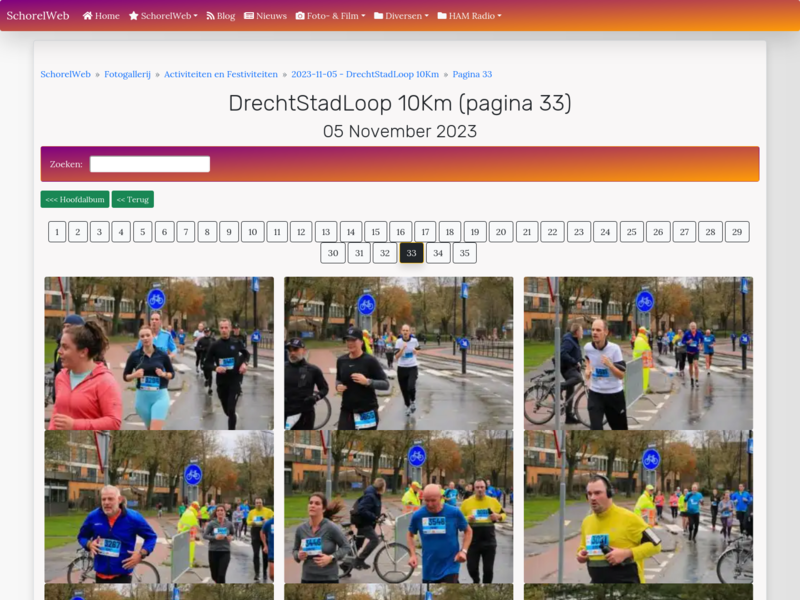The width and height of the screenshot is (800, 600).
Task: Follow the 2023-11-05 DrechtStadLoop 10Km breadcrumb
Action: [x=365, y=74]
